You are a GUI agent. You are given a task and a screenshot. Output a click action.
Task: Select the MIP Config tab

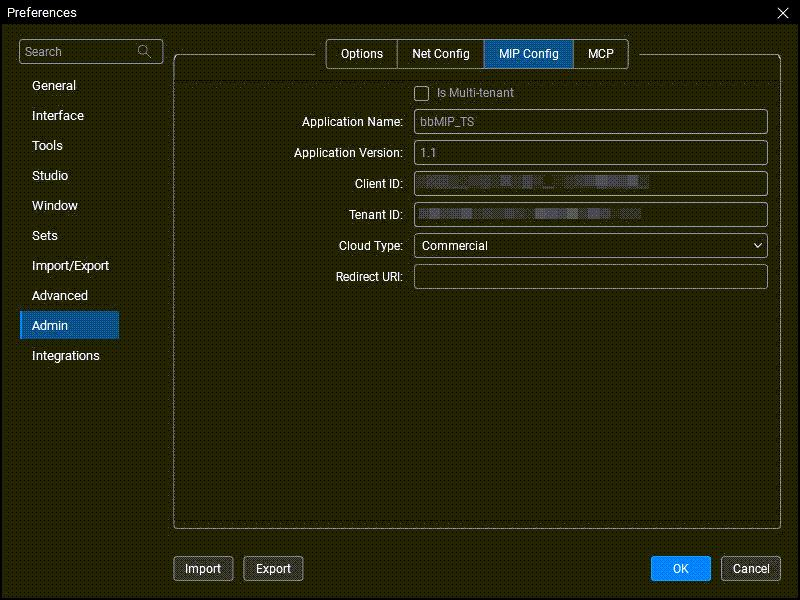pos(528,54)
